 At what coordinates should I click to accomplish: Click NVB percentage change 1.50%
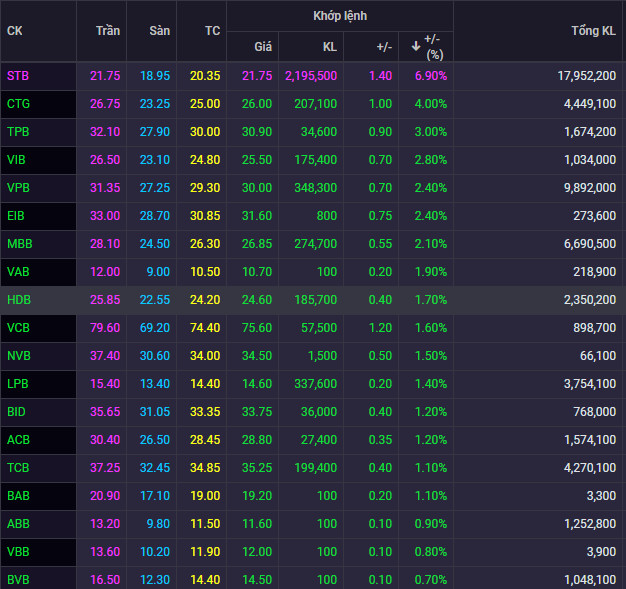pos(431,355)
